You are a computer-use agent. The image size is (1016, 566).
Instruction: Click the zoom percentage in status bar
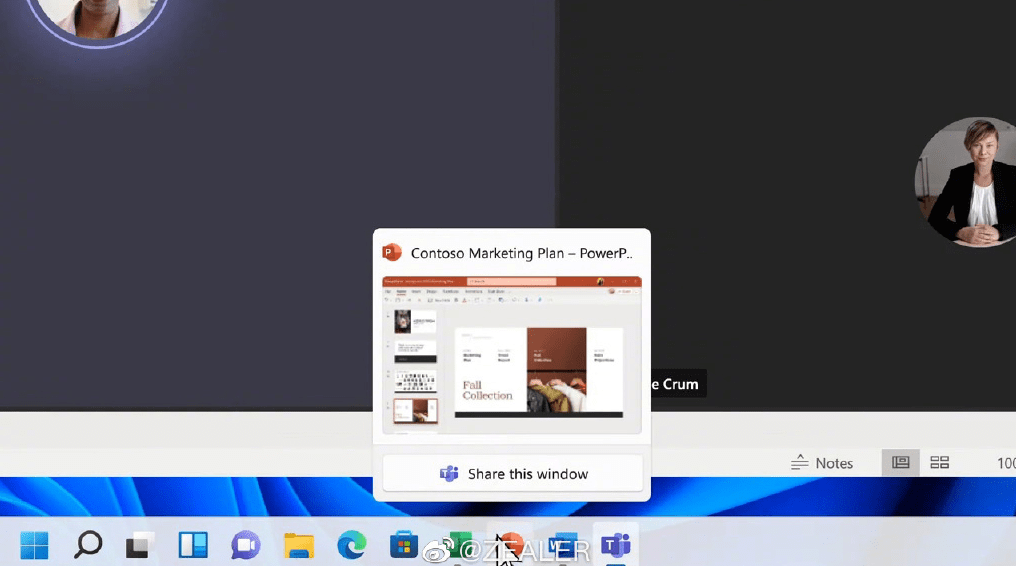[1005, 463]
